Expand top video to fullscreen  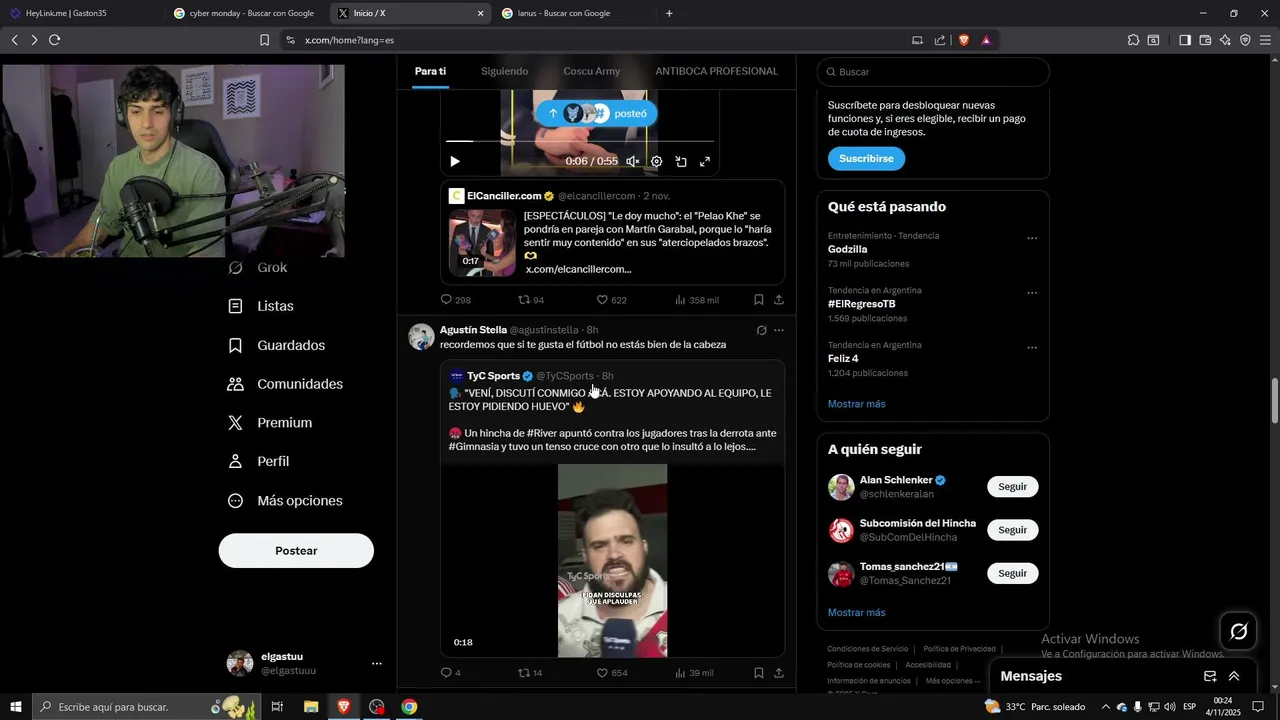705,161
